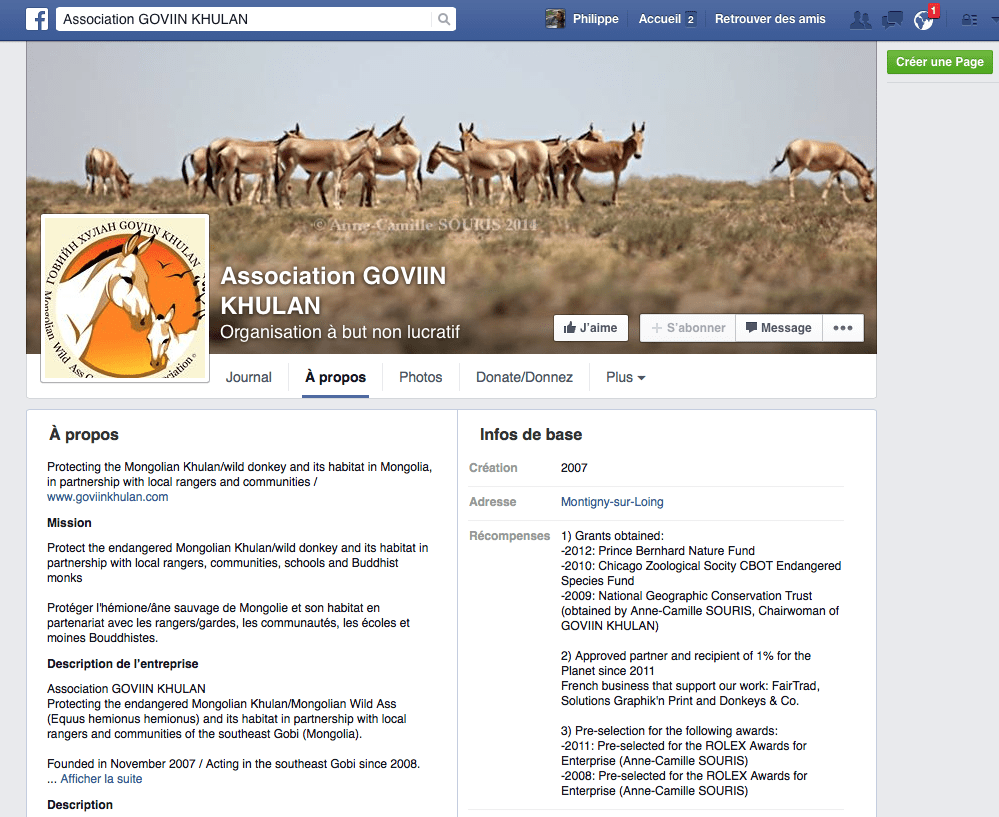The width and height of the screenshot is (999, 817).
Task: Open the messages chat icon
Action: 891,19
